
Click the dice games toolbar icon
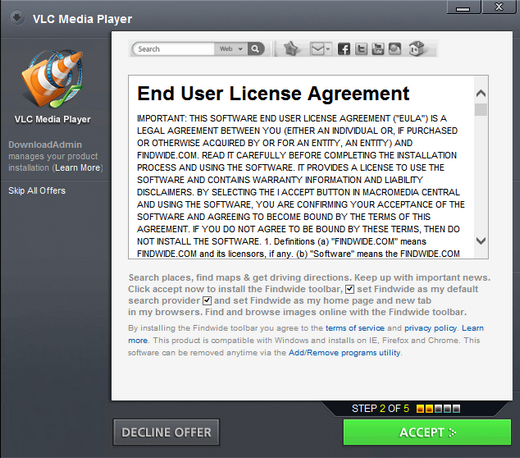416,49
